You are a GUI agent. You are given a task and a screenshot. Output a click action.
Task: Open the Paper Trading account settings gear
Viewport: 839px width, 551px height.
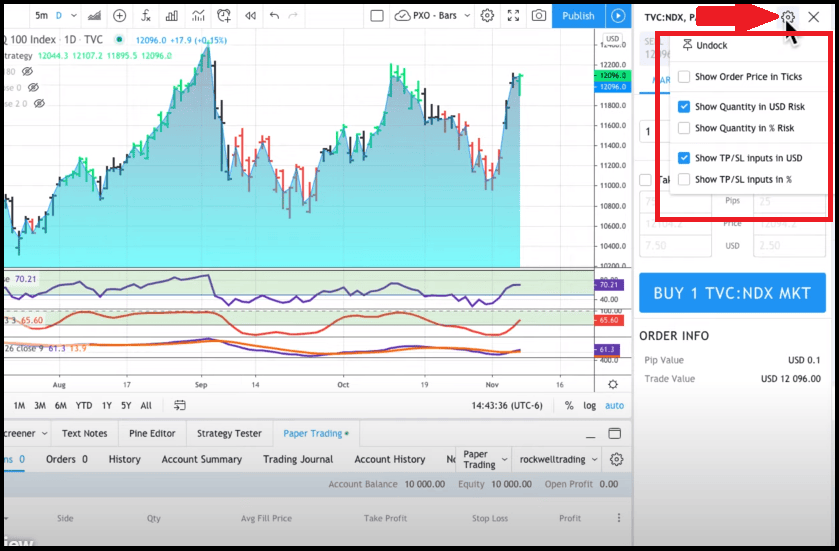616,460
